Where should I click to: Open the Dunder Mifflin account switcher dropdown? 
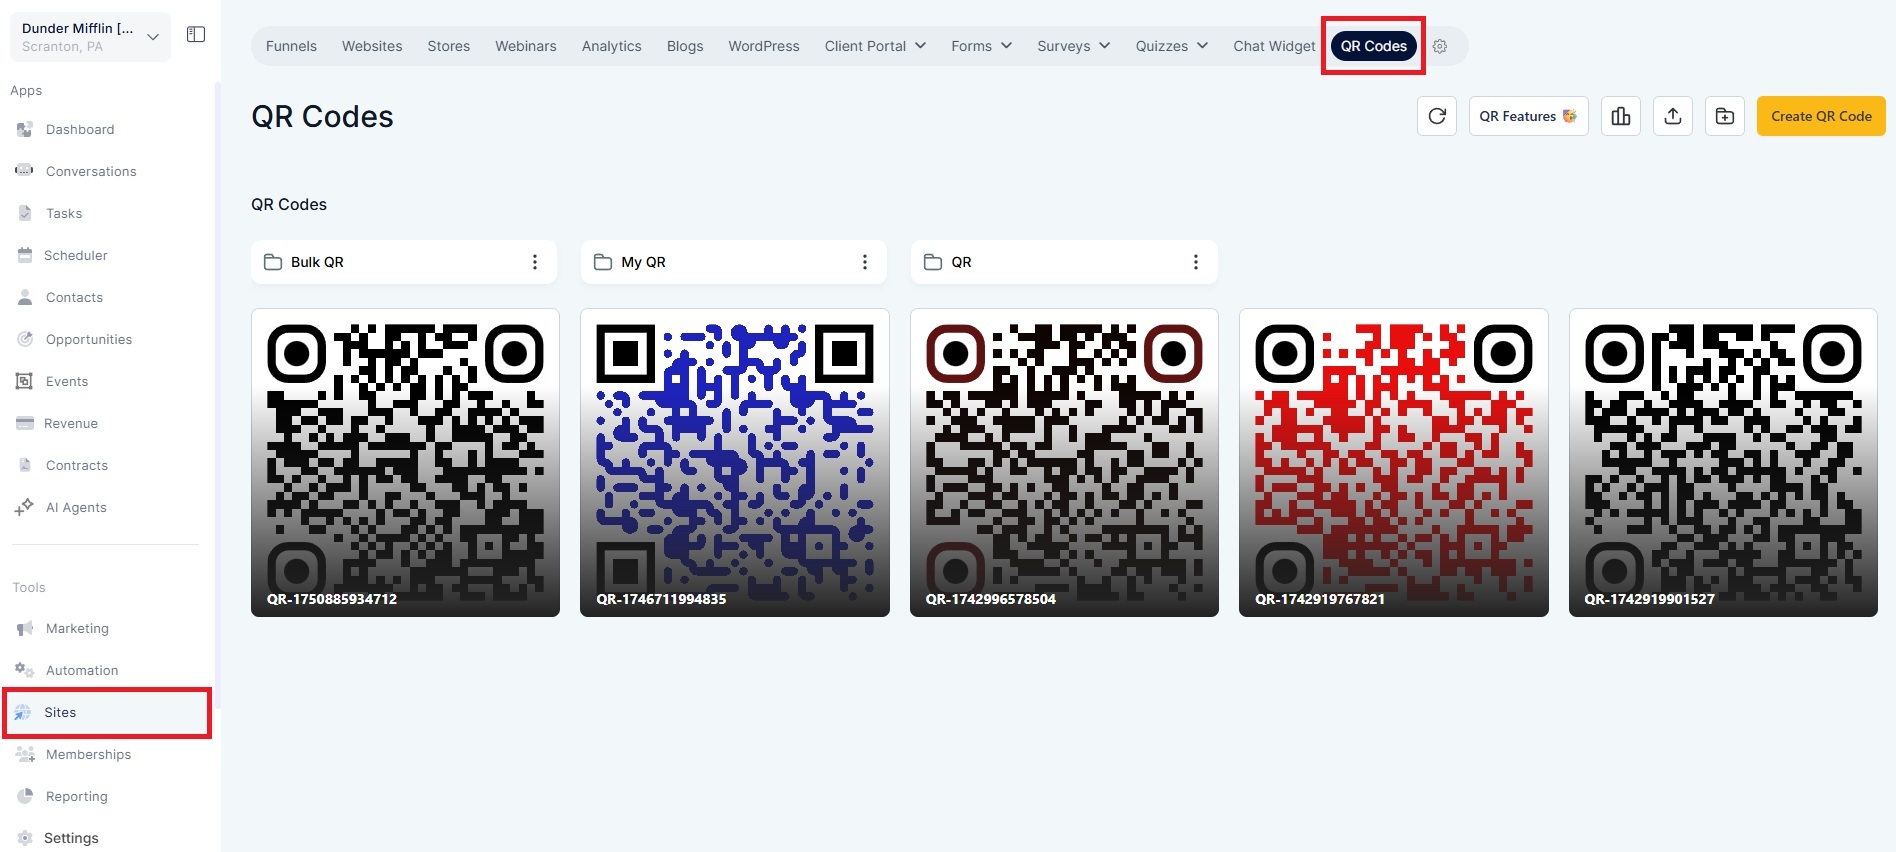point(90,37)
